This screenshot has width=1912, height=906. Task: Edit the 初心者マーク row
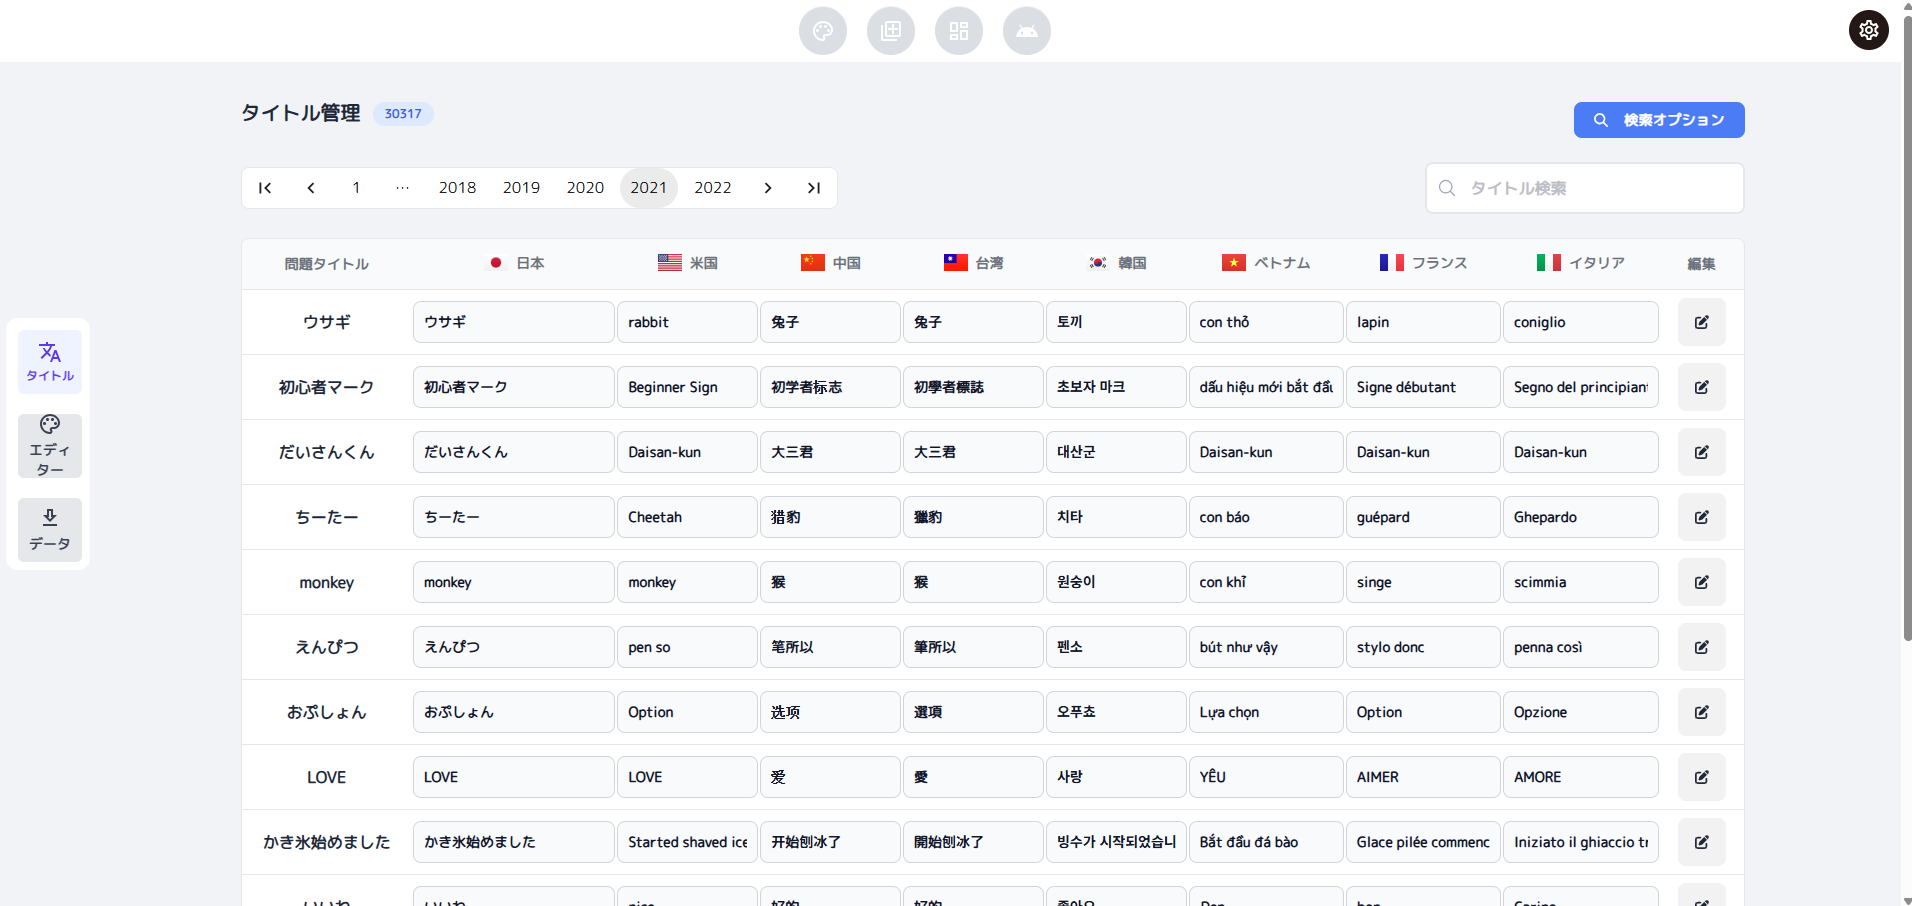click(1701, 387)
